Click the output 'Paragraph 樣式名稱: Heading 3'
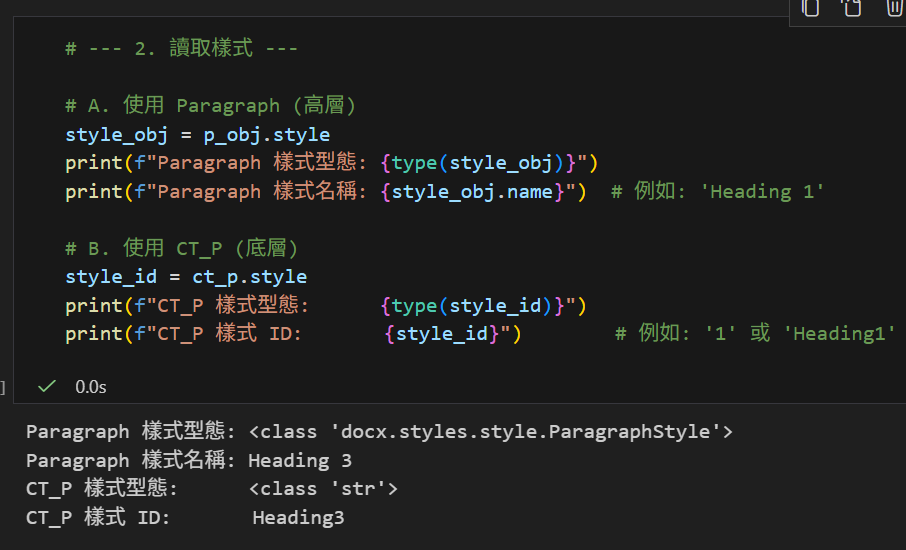Image resolution: width=906 pixels, height=550 pixels. click(x=189, y=460)
